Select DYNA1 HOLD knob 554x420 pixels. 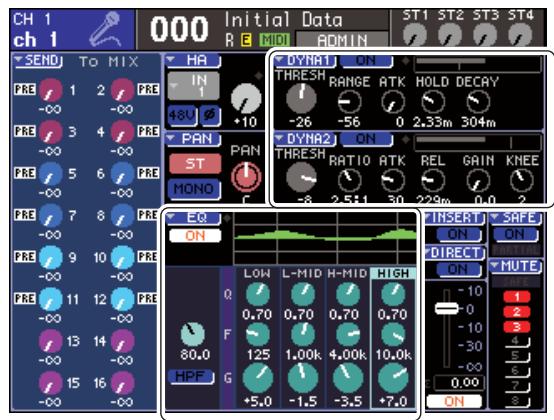(x=433, y=101)
